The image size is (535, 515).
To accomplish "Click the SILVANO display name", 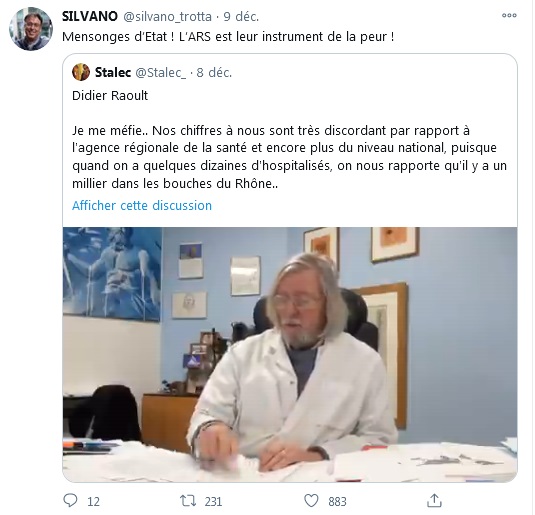I will [90, 16].
